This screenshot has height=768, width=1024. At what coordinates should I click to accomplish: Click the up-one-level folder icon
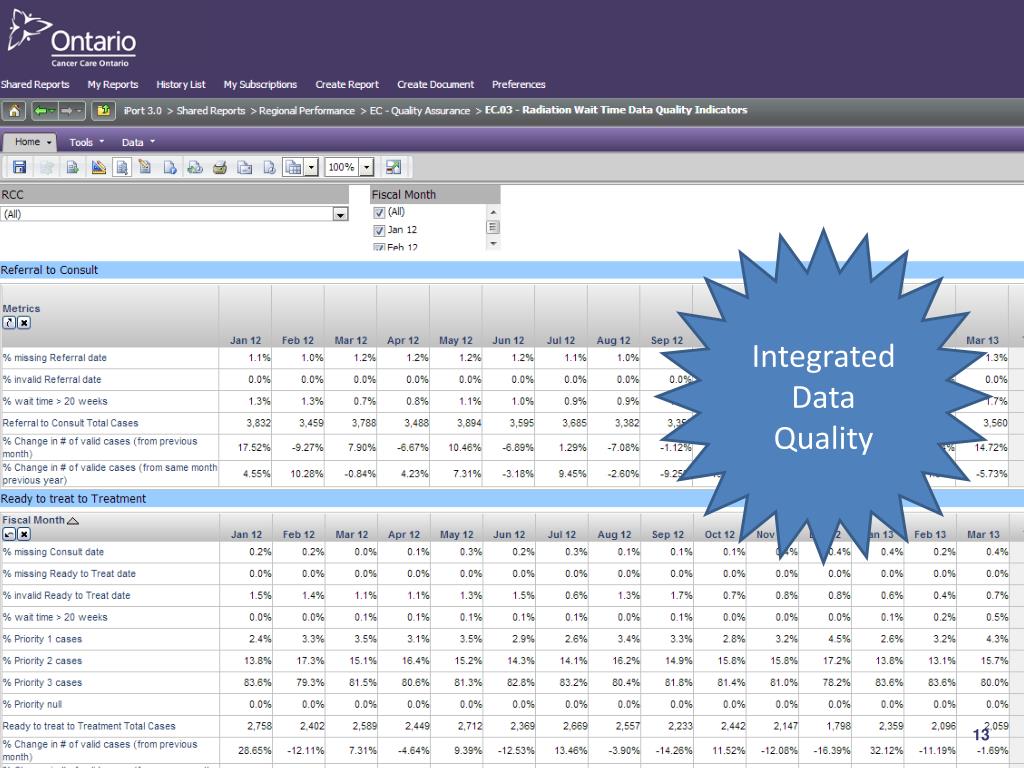[x=103, y=111]
